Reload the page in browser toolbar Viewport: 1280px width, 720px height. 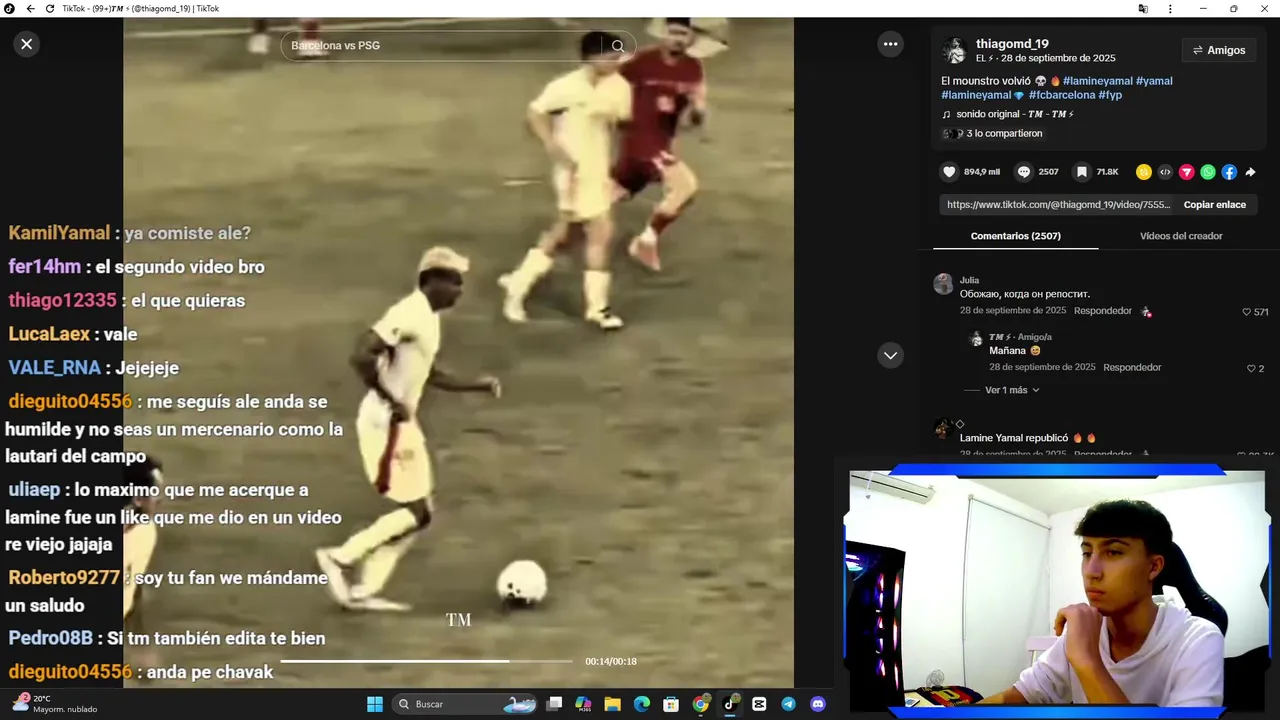pos(50,8)
